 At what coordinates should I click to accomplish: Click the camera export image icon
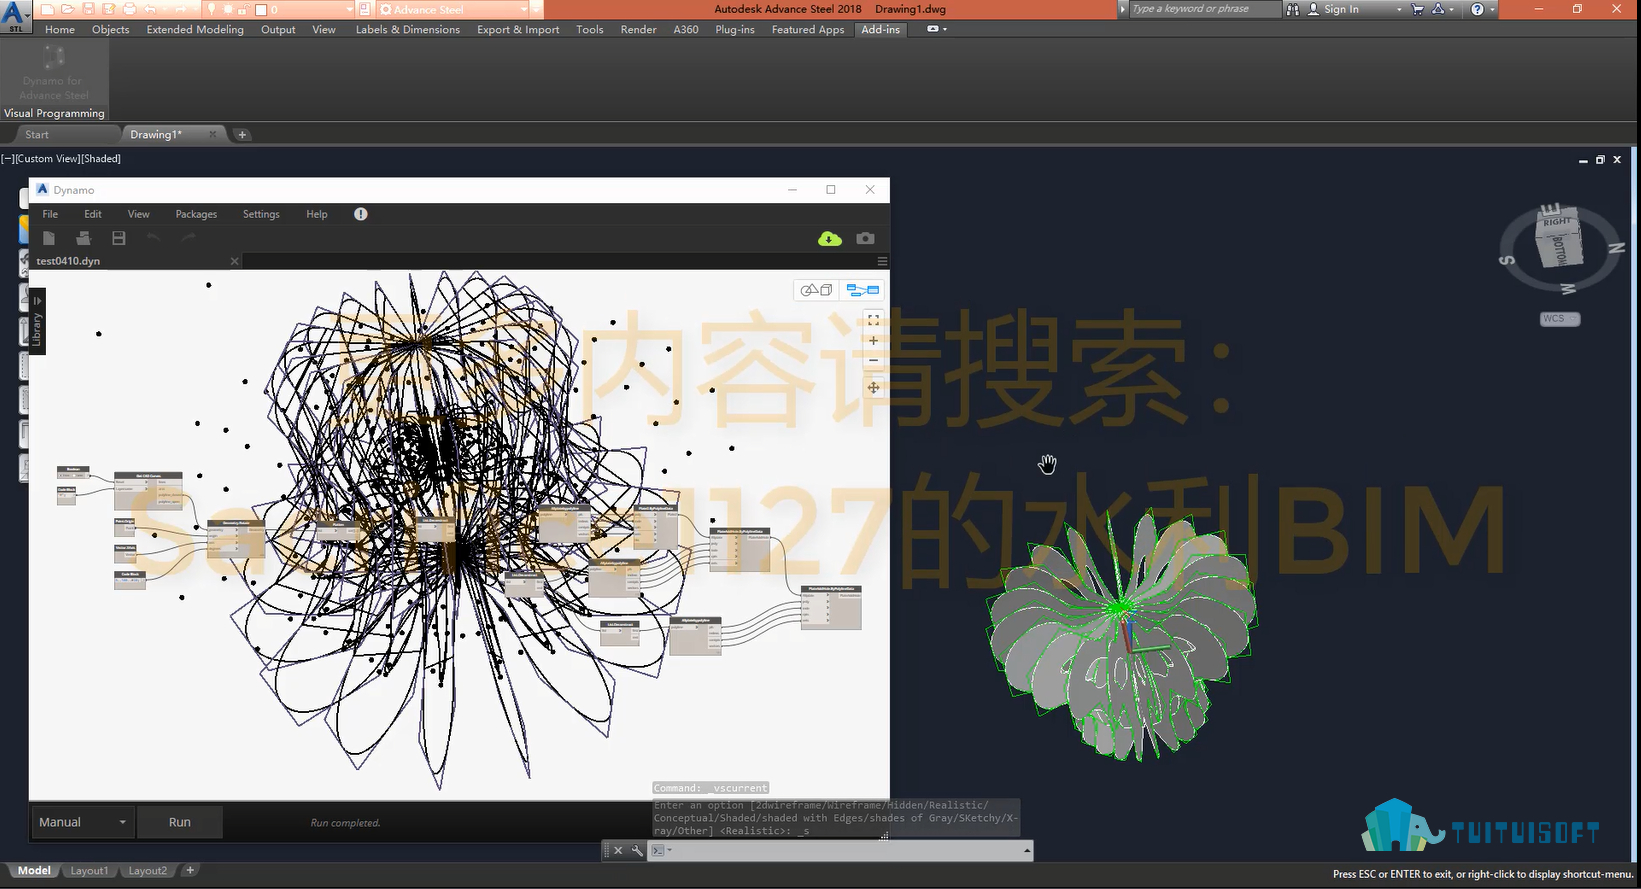tap(865, 238)
